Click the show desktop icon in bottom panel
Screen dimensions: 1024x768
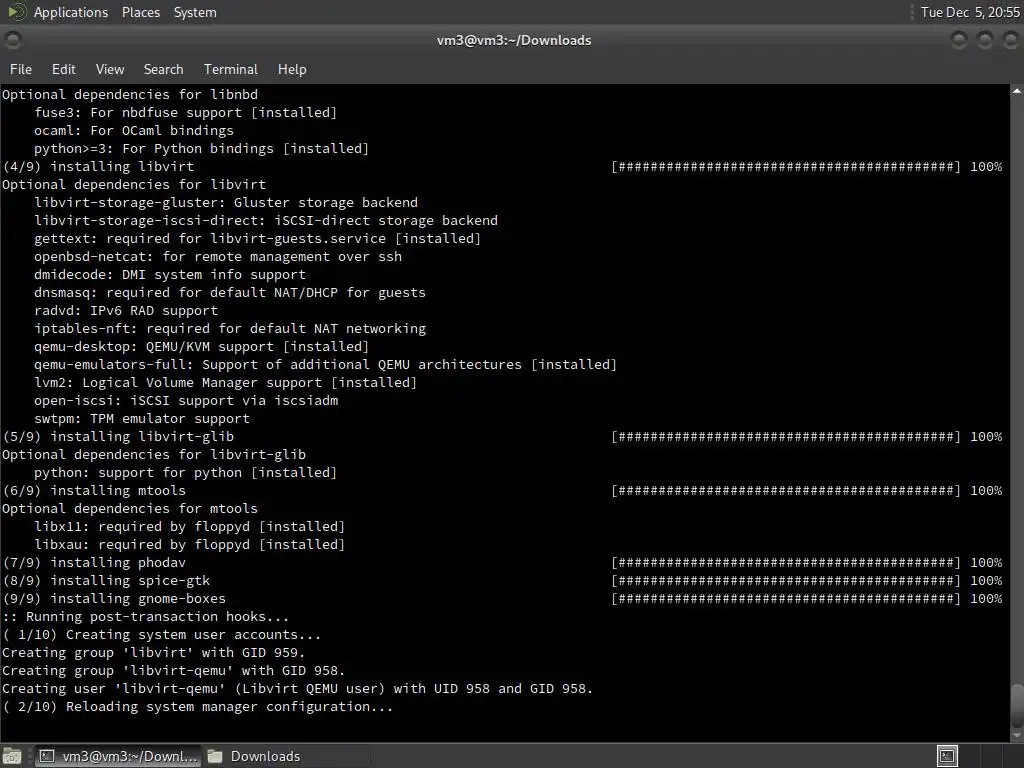click(x=12, y=756)
